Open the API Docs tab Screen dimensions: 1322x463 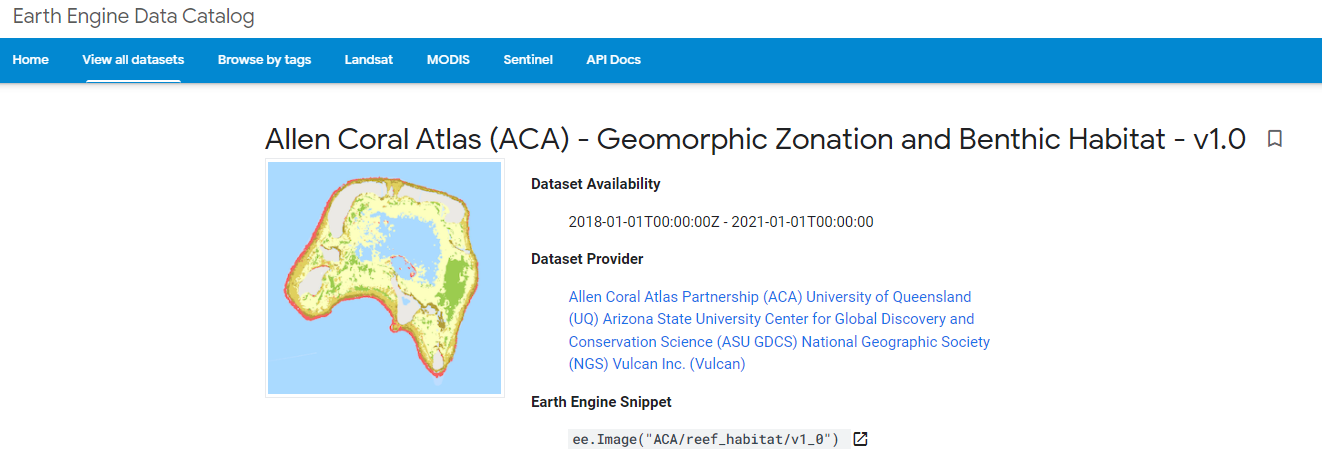(x=613, y=60)
